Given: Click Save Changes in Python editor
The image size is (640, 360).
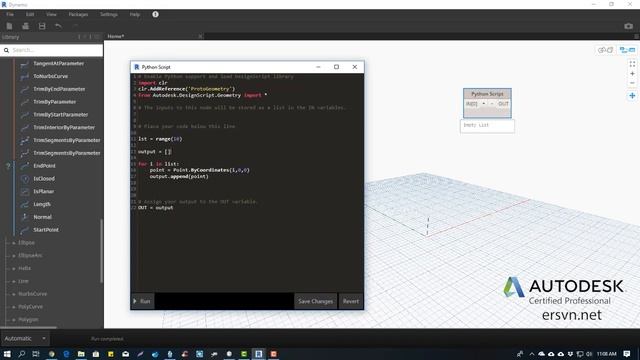Looking at the screenshot, I should 316,301.
